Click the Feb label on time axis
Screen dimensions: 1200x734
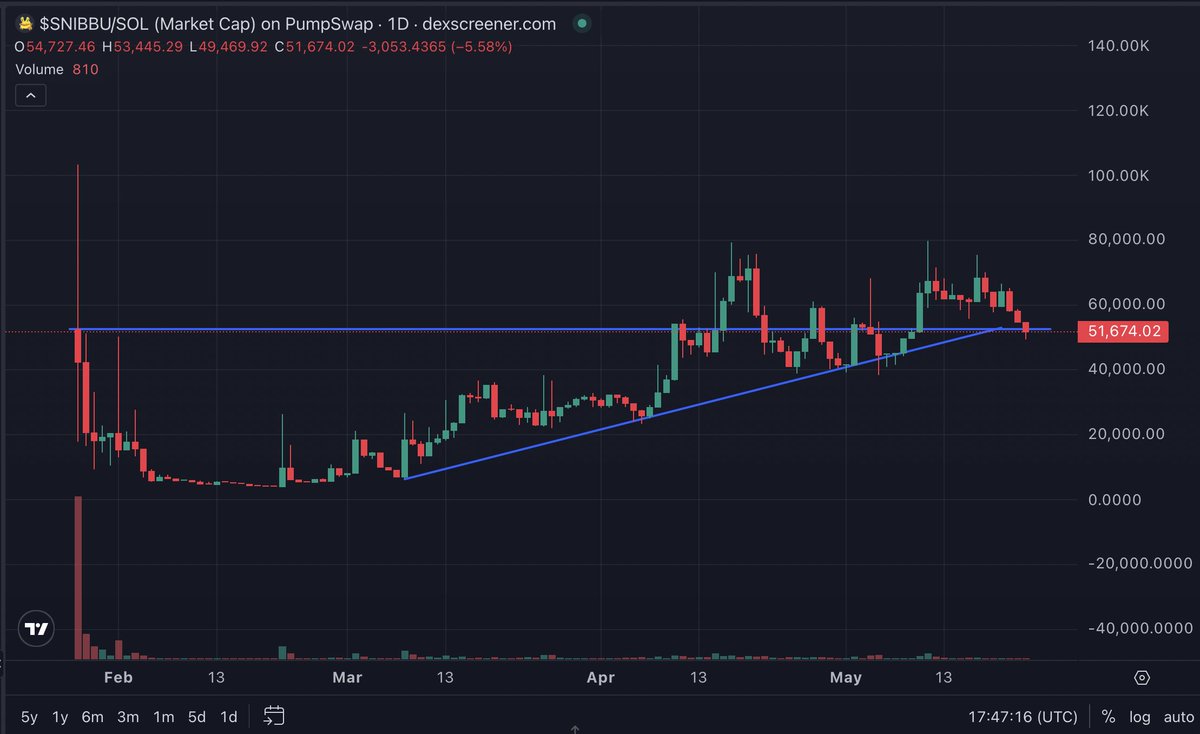click(118, 678)
